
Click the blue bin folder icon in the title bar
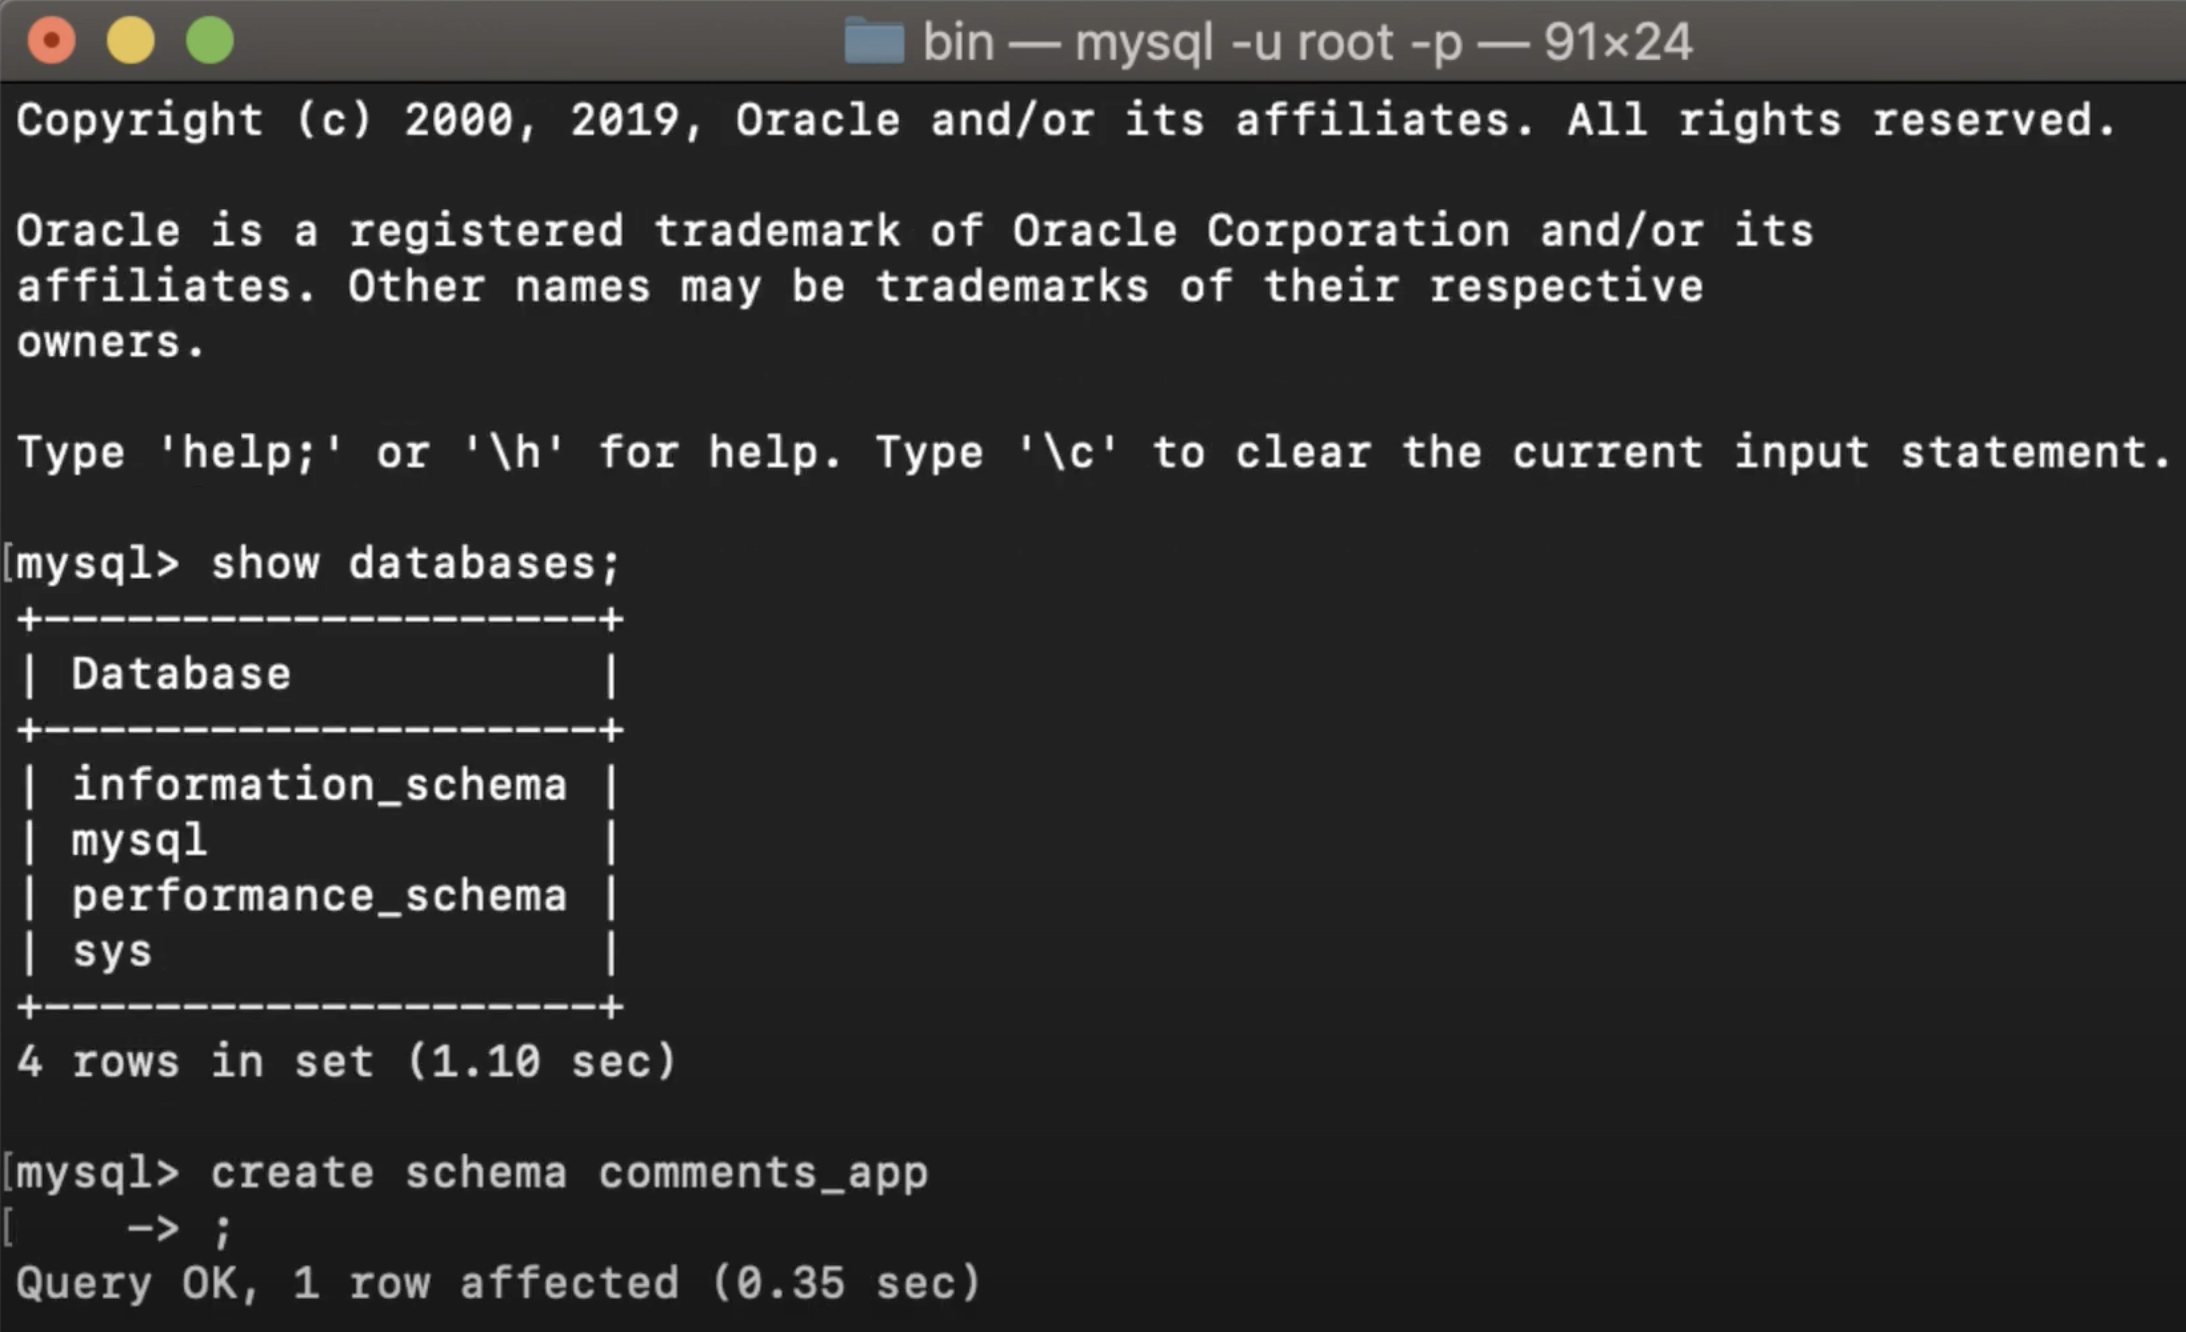coord(872,40)
